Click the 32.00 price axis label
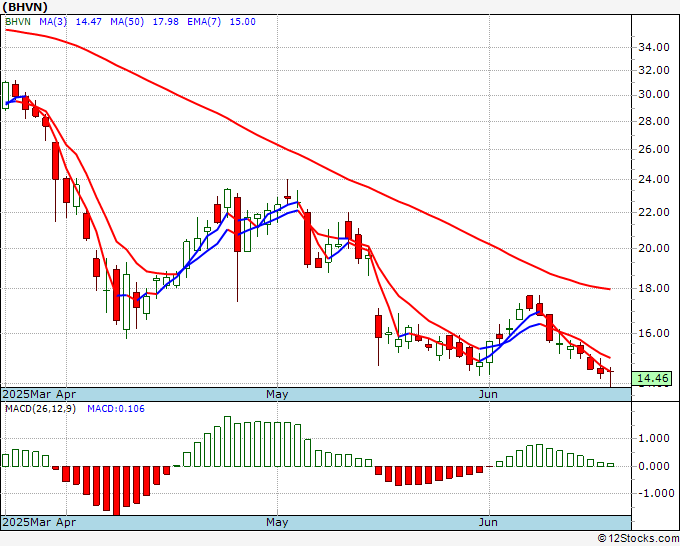680x546 pixels. pos(654,70)
